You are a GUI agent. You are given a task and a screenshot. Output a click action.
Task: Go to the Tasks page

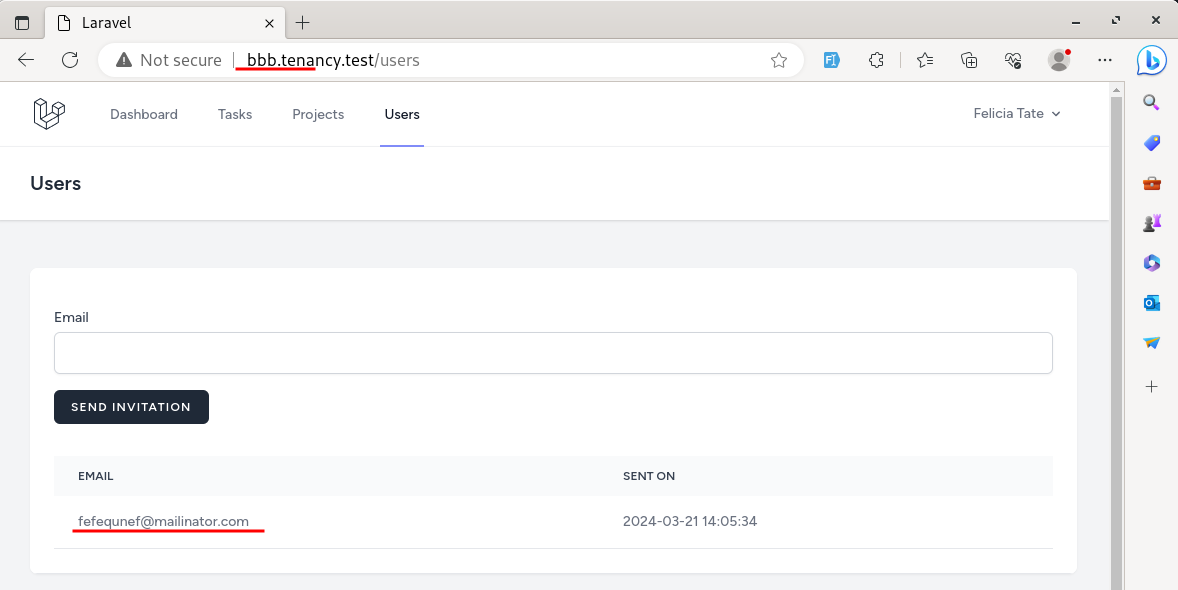(235, 114)
